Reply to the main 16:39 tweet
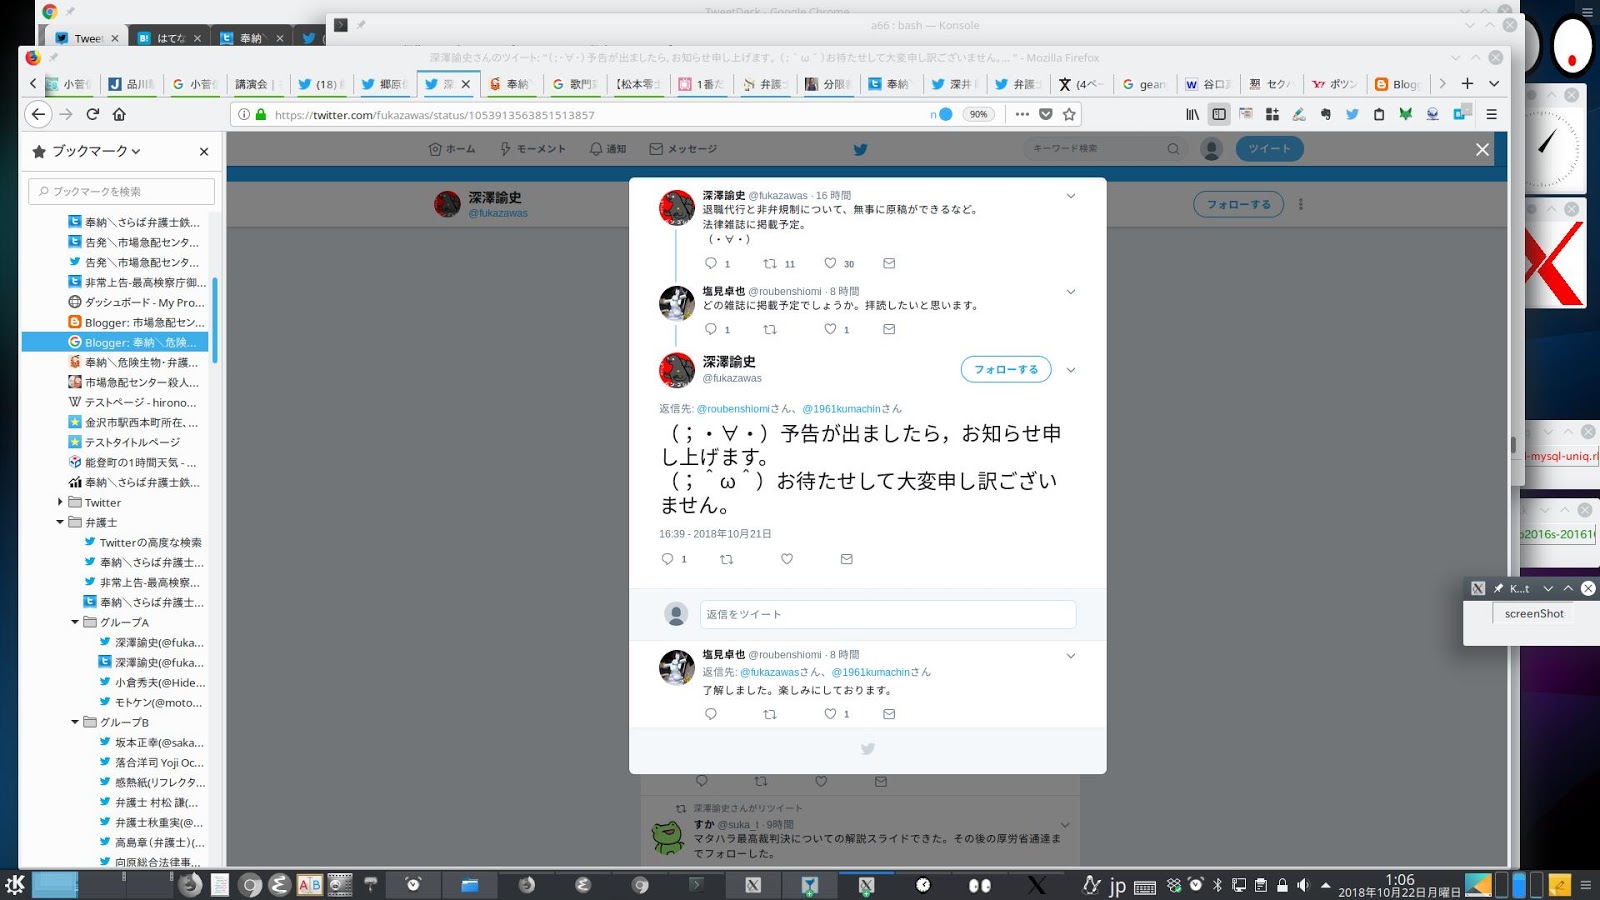1600x900 pixels. point(667,559)
